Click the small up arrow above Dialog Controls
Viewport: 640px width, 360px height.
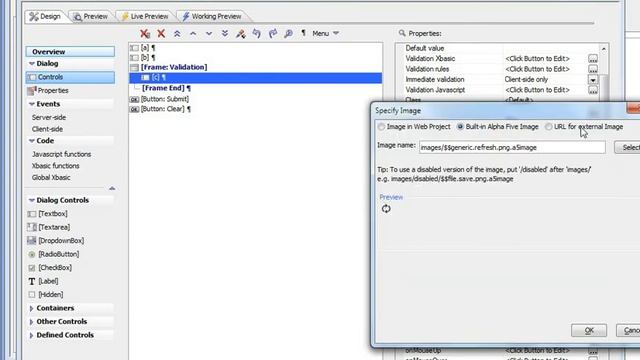(112, 188)
